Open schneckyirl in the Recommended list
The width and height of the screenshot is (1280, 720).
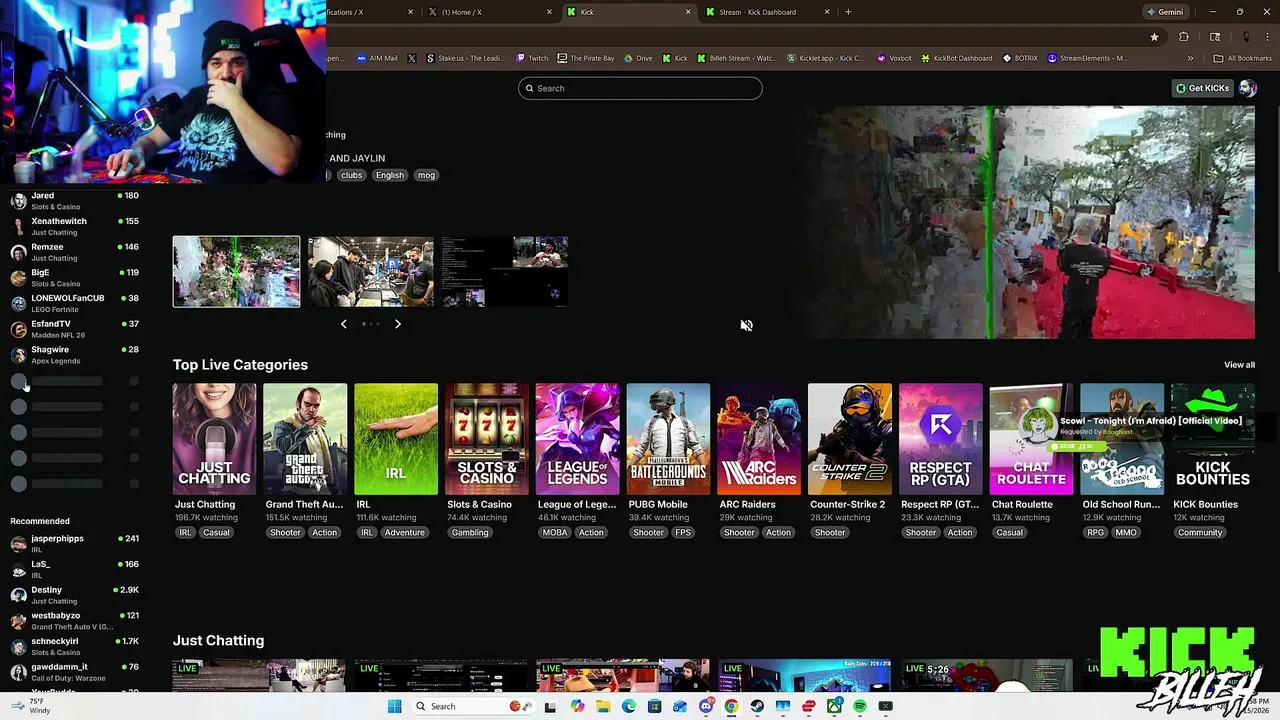[x=75, y=646]
